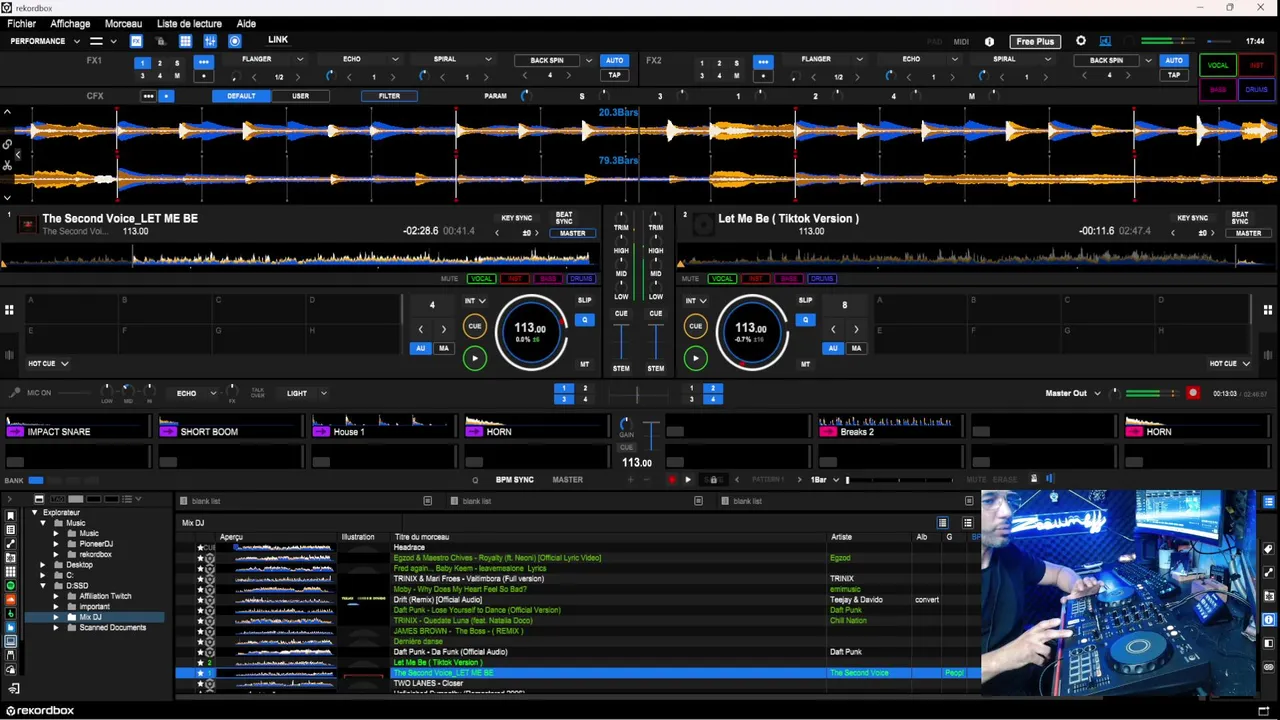Hit deck 2 CUE button

click(x=695, y=326)
